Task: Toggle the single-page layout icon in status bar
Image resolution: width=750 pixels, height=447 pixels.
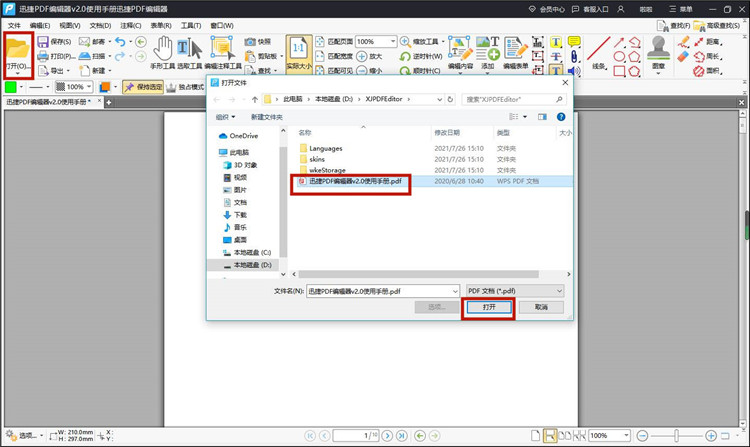Action: click(x=536, y=436)
